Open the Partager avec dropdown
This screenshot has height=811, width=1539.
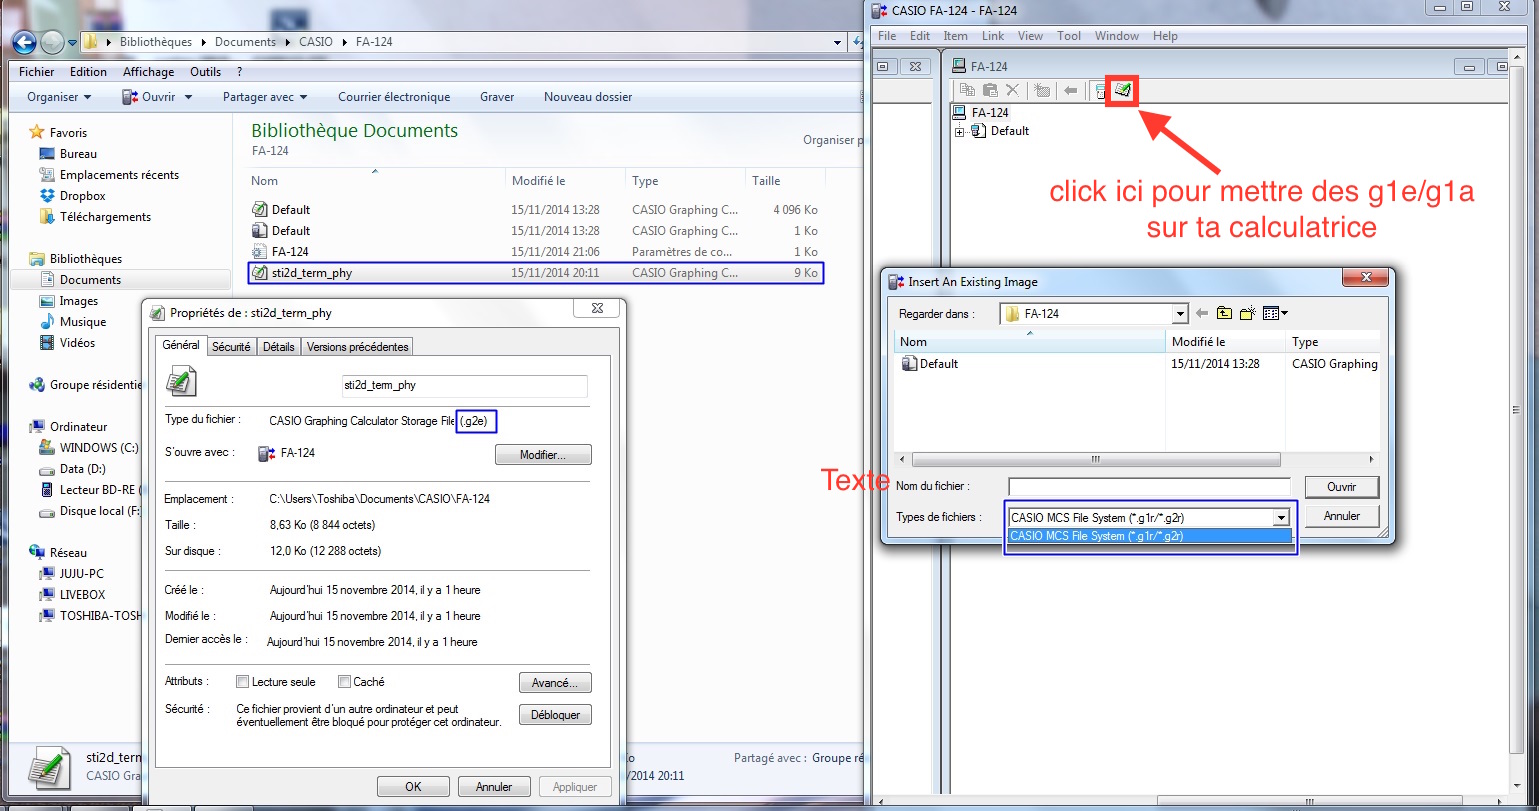point(265,97)
